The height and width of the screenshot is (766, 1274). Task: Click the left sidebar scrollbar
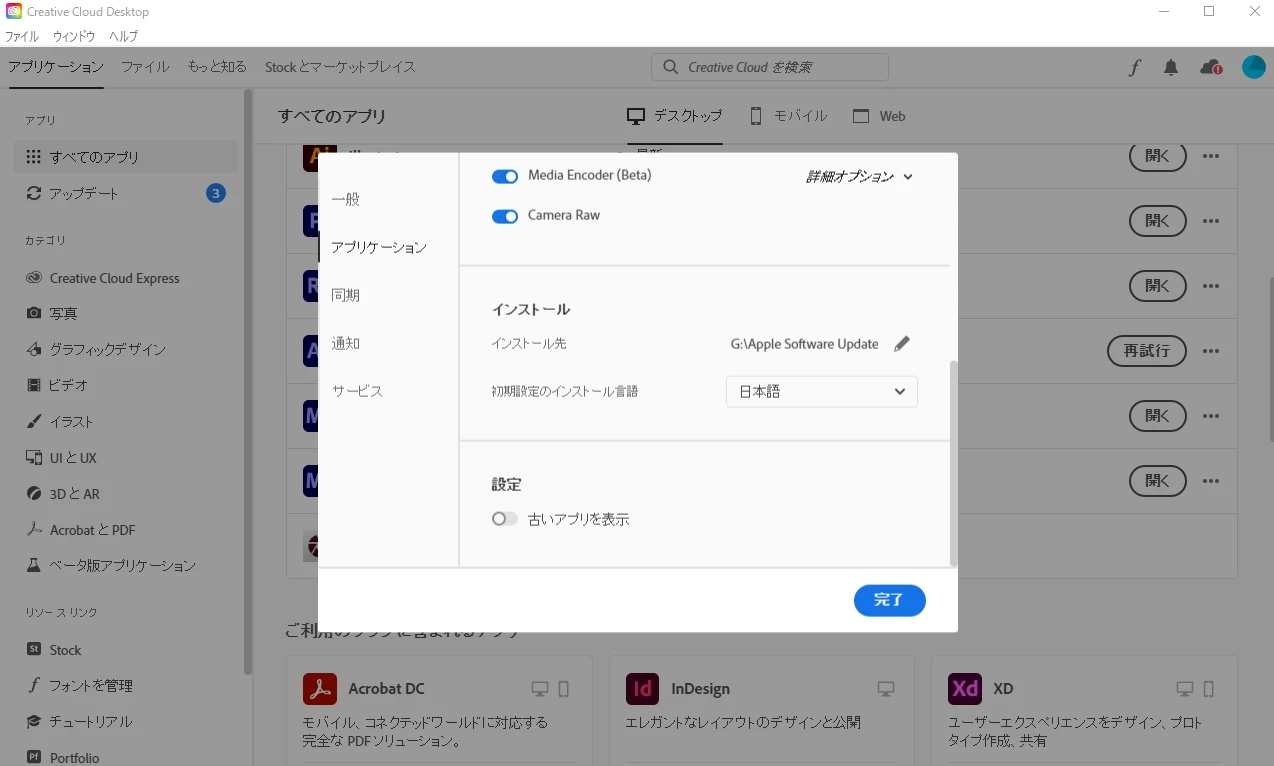click(x=248, y=382)
